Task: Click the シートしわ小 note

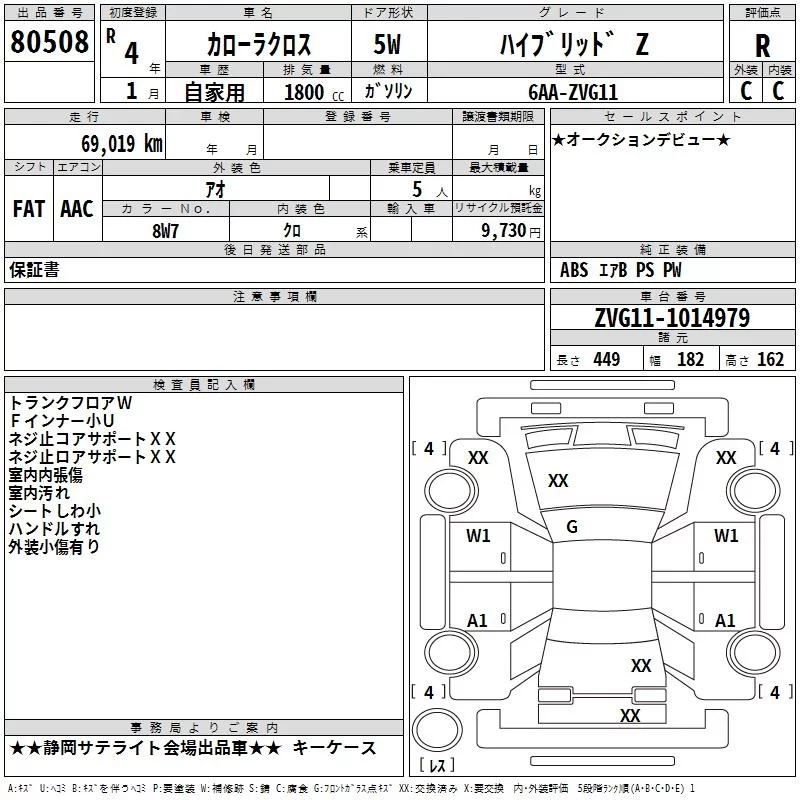Action: tap(55, 511)
